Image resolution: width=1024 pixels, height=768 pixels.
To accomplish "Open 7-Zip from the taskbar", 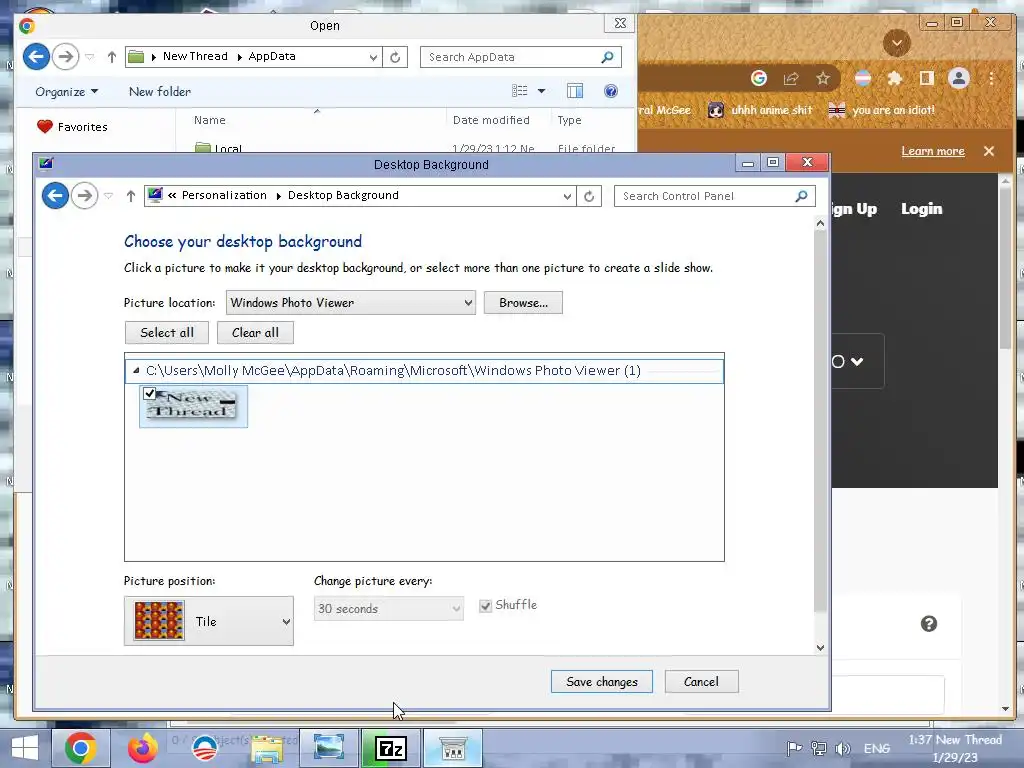I will (x=391, y=748).
